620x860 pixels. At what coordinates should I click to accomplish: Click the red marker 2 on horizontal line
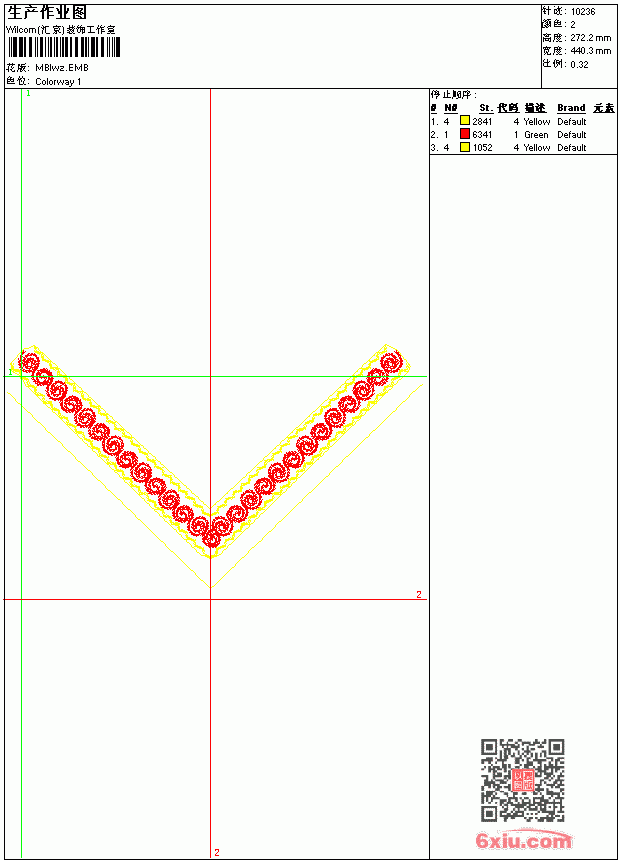pyautogui.click(x=419, y=594)
